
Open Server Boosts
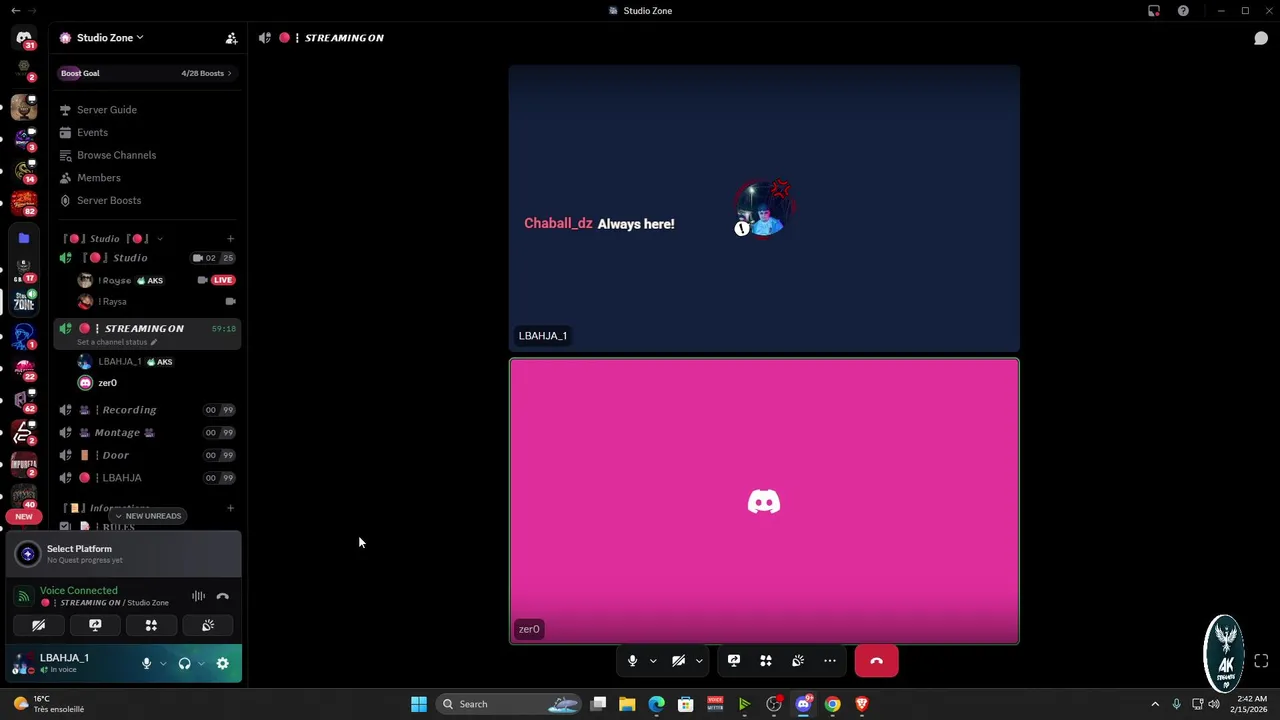[x=146, y=200]
